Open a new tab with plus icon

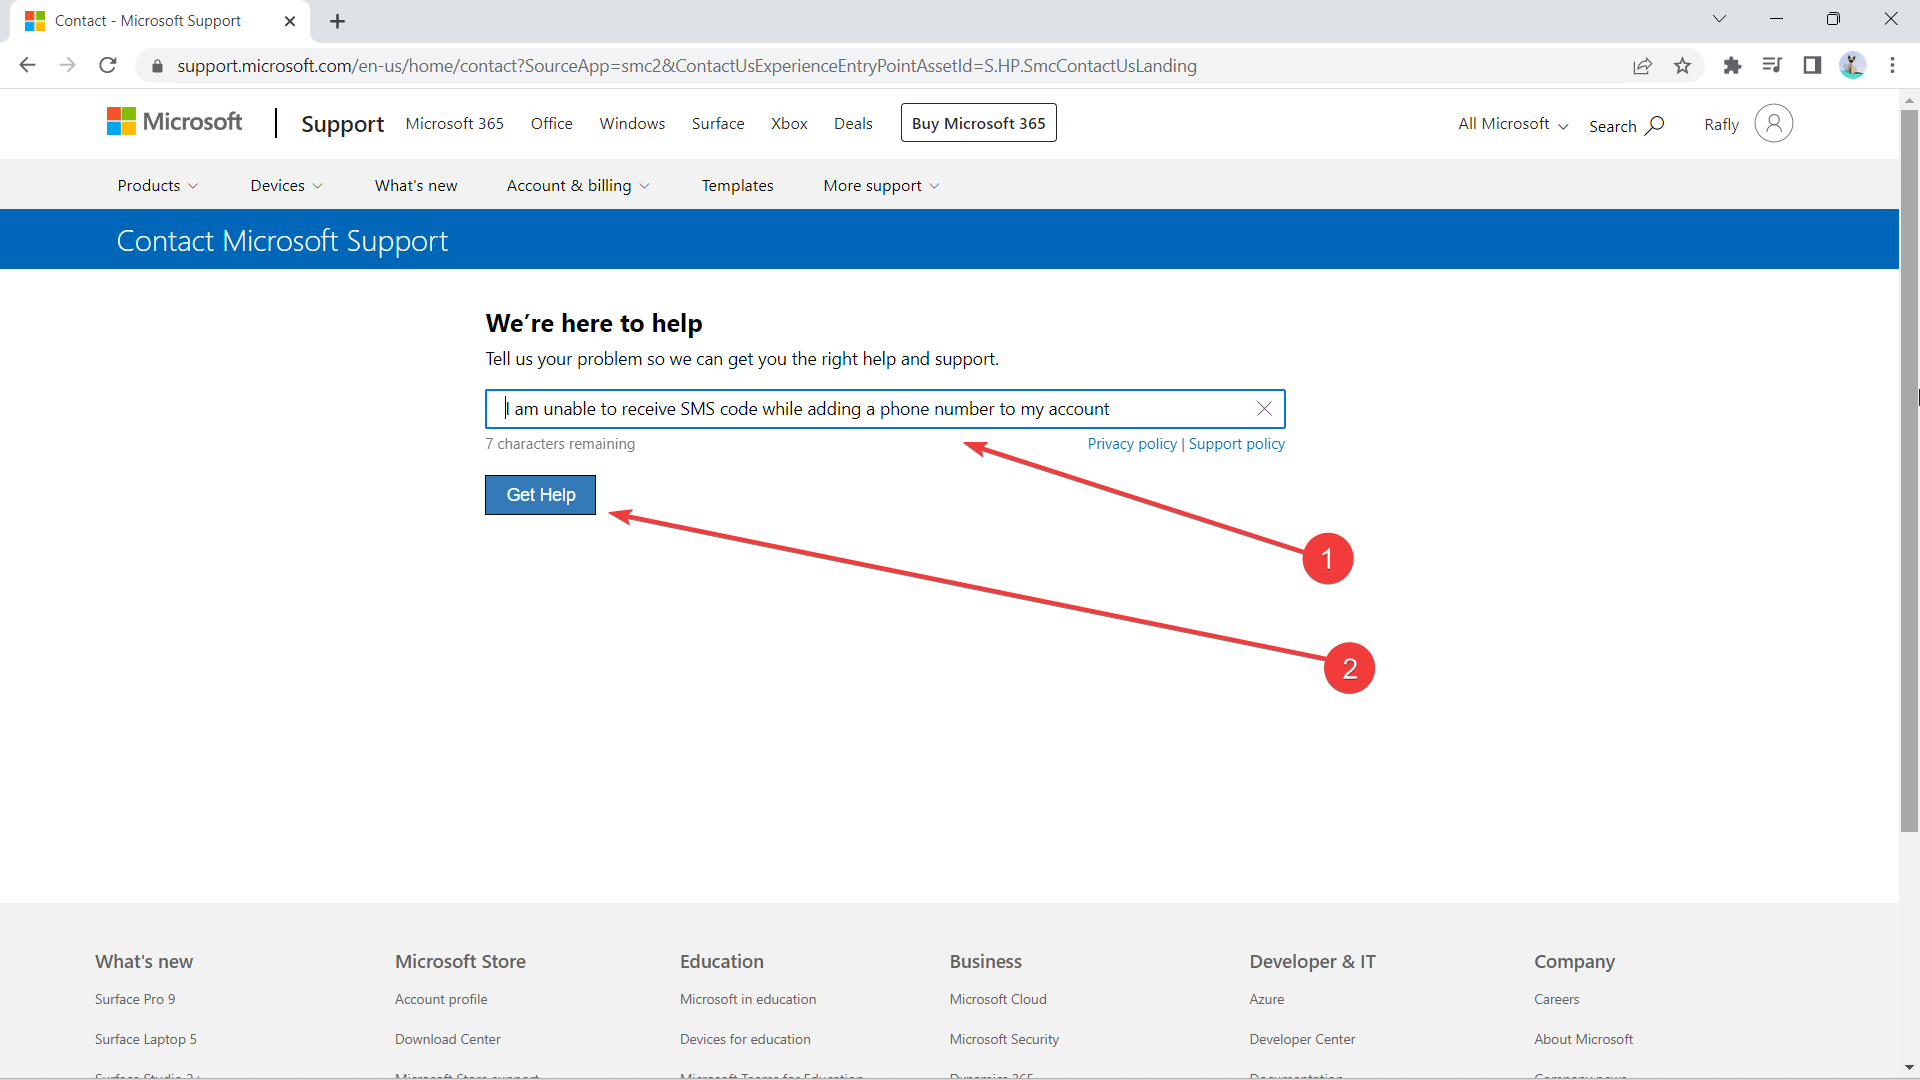pos(337,21)
